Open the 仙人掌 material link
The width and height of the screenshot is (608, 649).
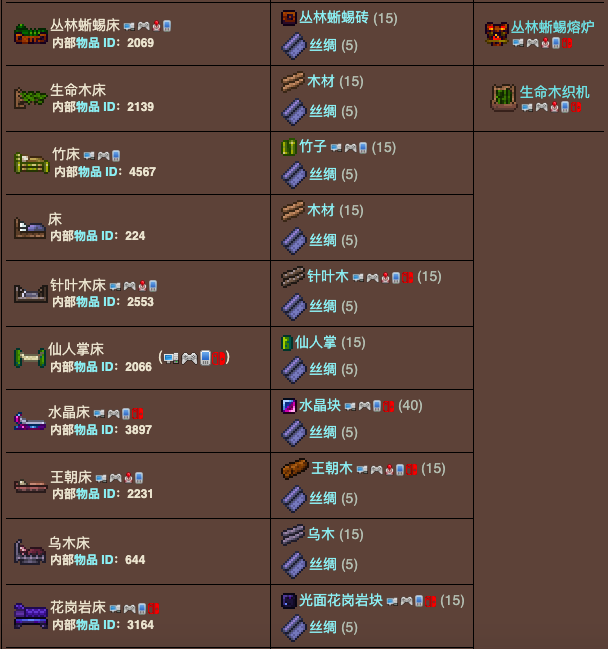315,342
